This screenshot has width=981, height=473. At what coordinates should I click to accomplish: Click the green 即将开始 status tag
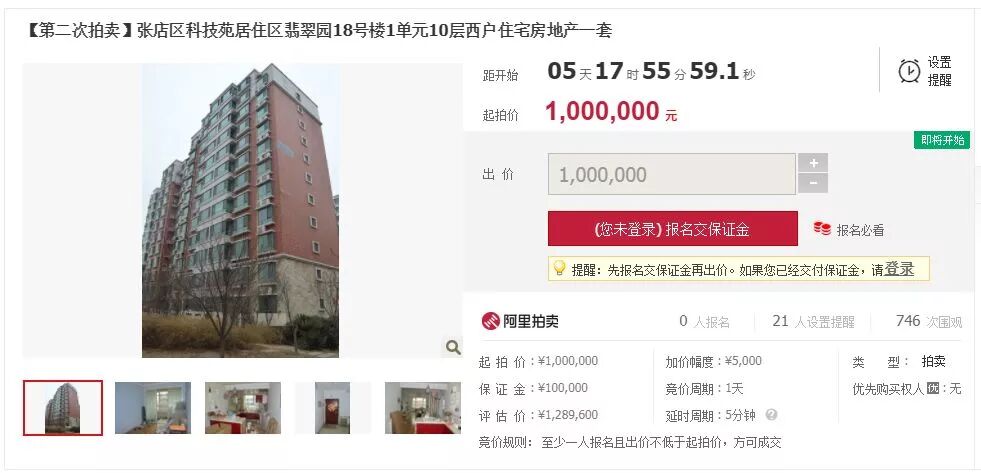click(942, 140)
